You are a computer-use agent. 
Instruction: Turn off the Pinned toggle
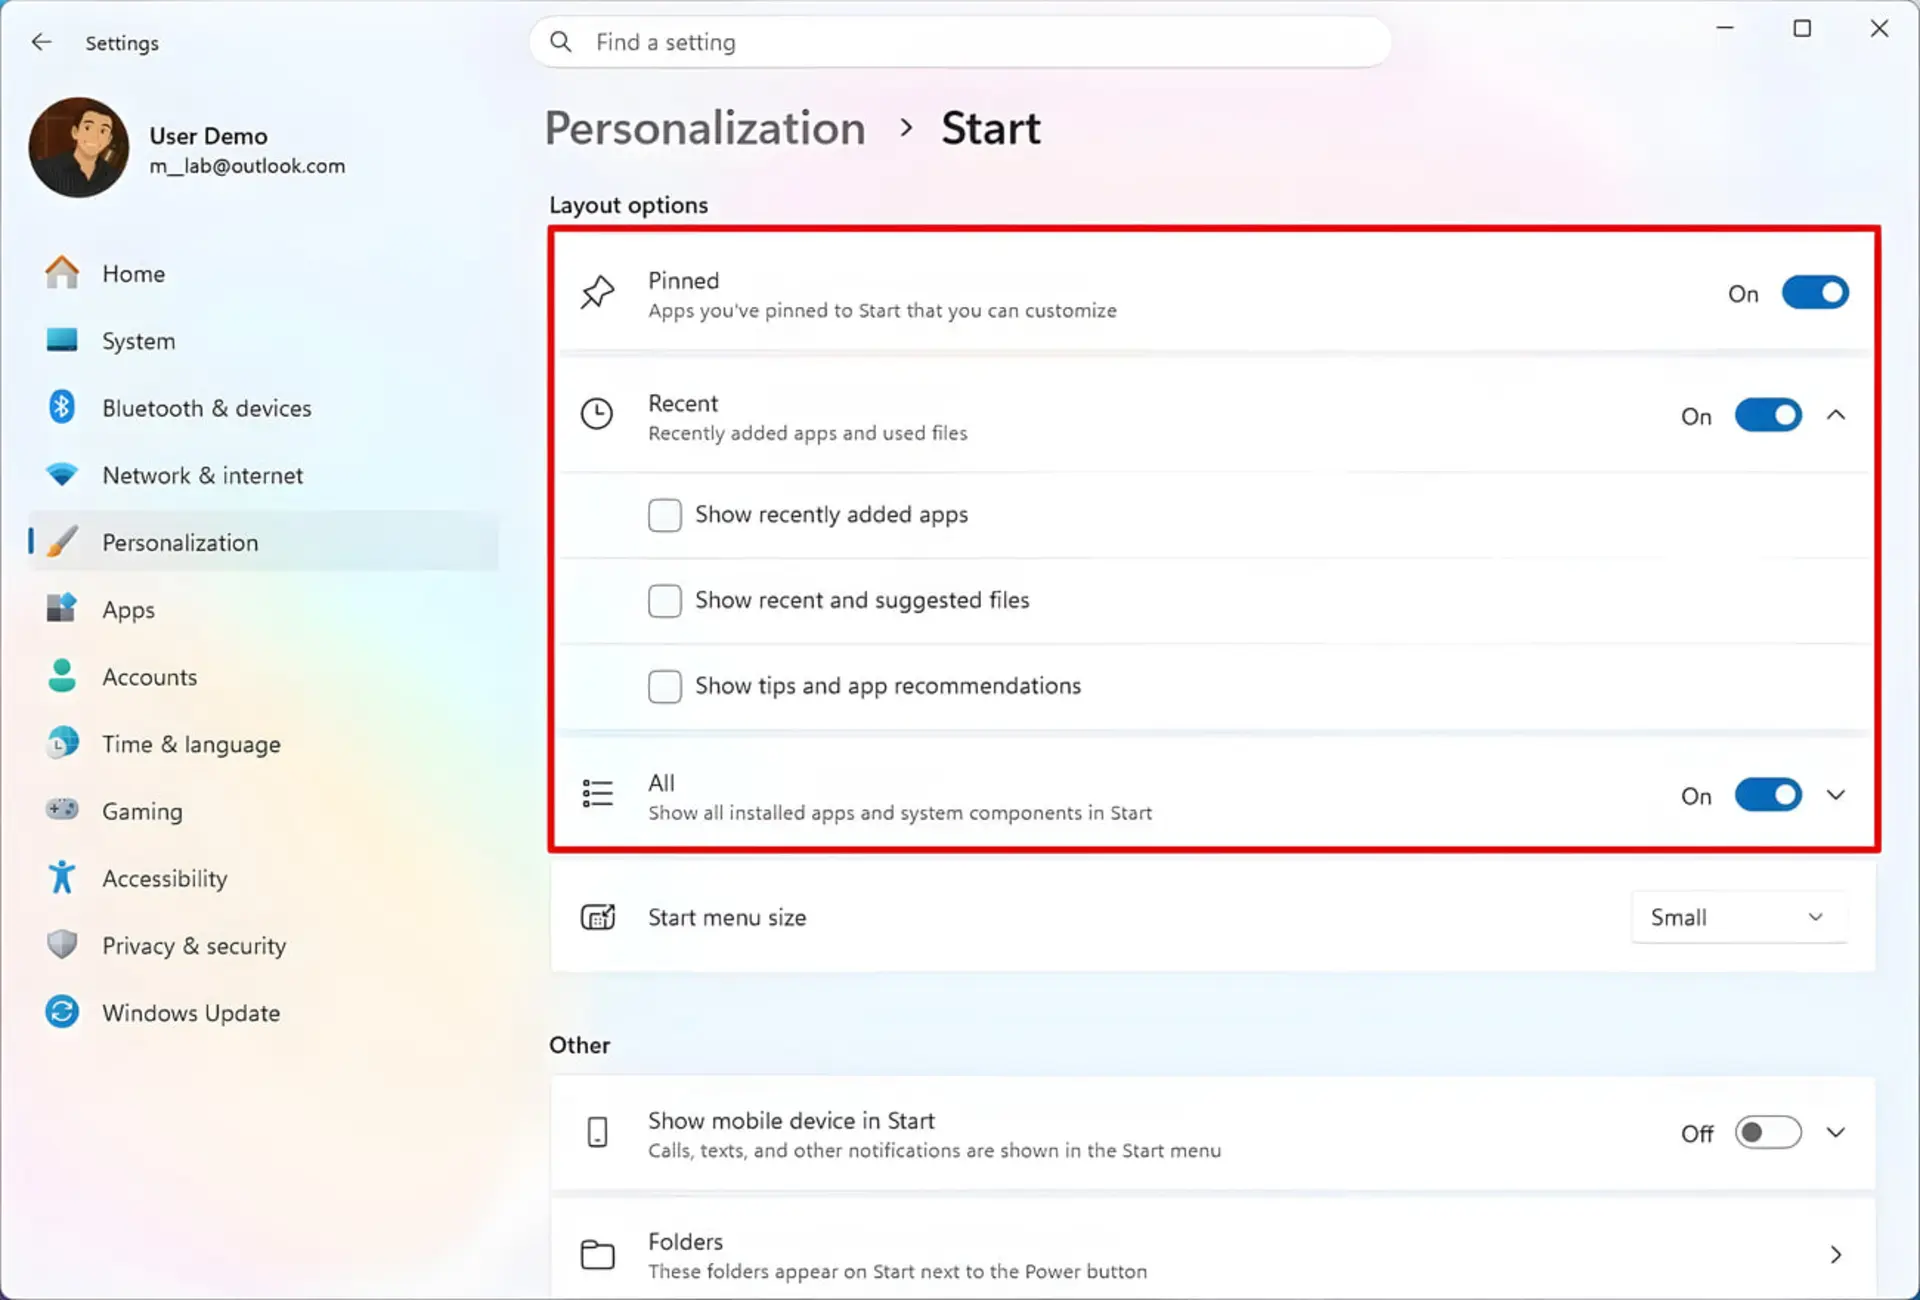coord(1815,293)
